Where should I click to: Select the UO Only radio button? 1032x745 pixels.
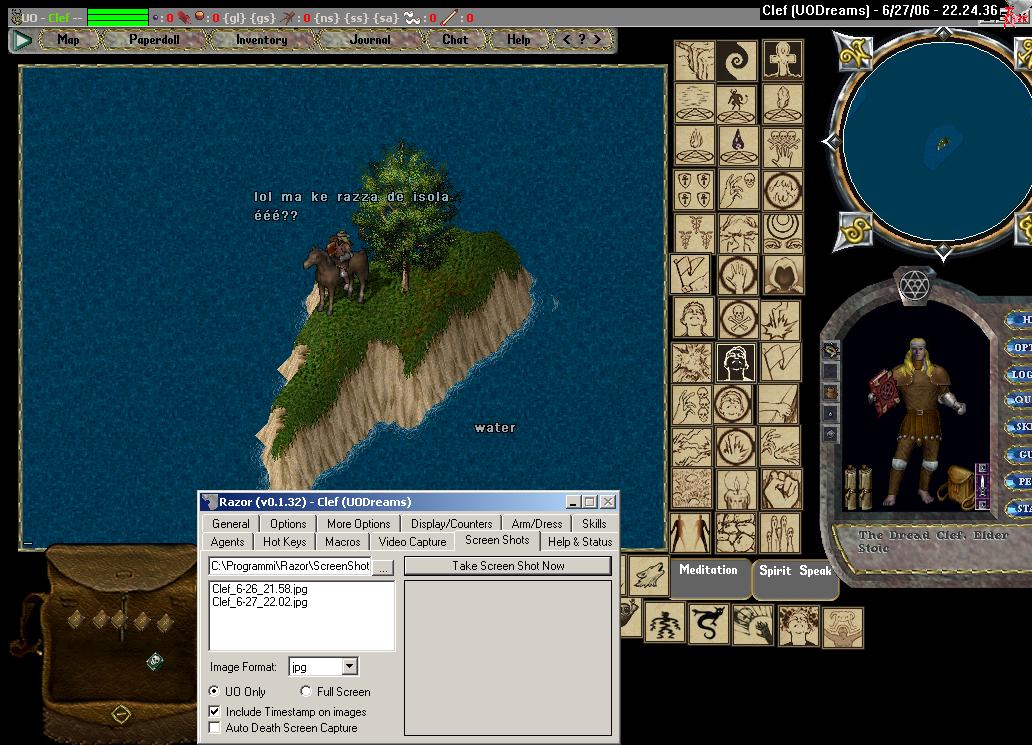[214, 691]
